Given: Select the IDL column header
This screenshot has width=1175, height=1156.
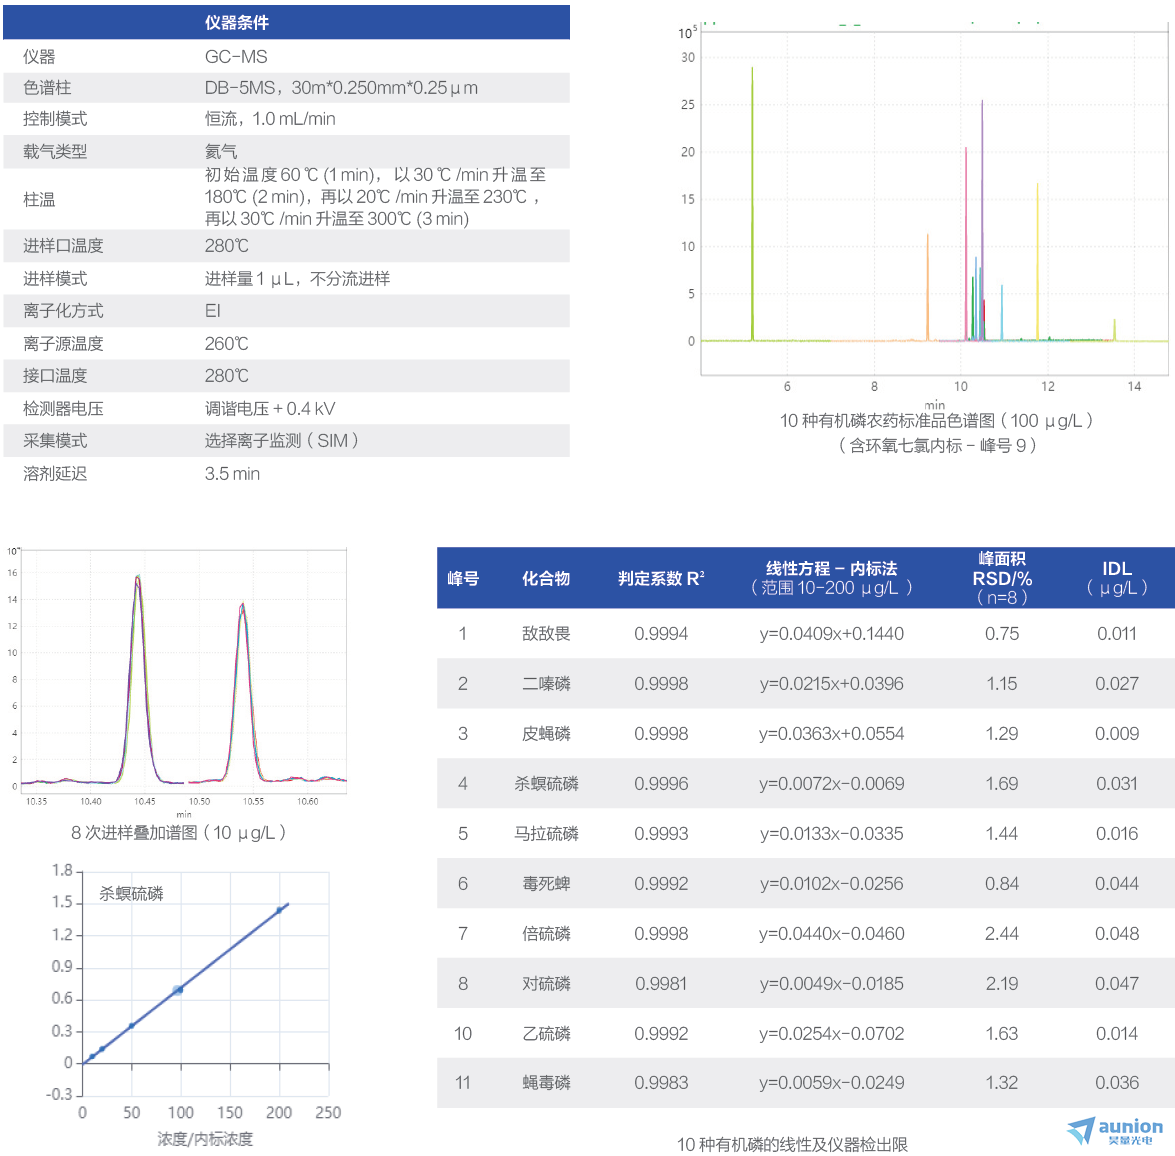Looking at the screenshot, I should click(1116, 578).
